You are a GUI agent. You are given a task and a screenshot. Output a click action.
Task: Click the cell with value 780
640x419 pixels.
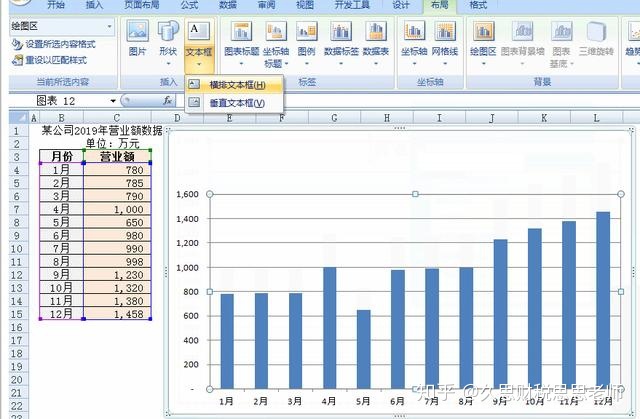pyautogui.click(x=118, y=170)
